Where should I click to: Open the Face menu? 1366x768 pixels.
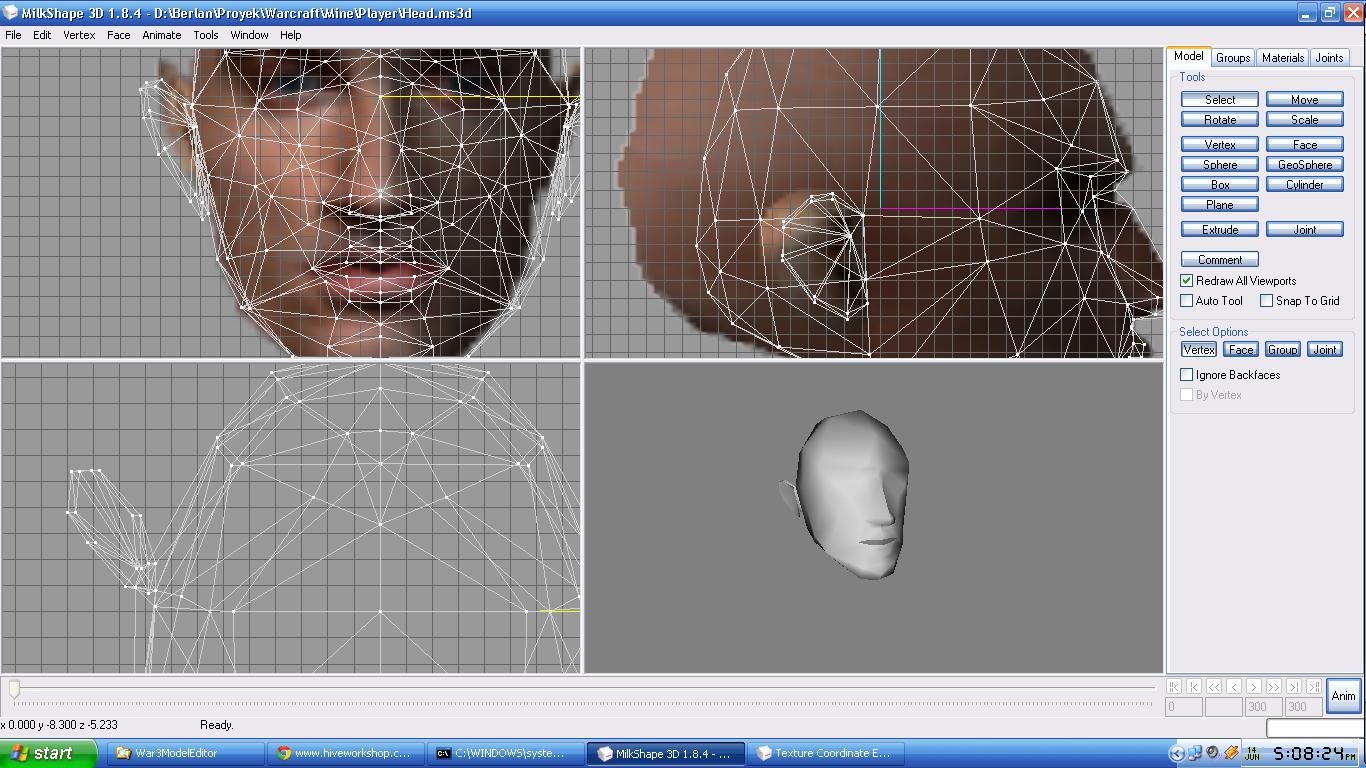118,35
